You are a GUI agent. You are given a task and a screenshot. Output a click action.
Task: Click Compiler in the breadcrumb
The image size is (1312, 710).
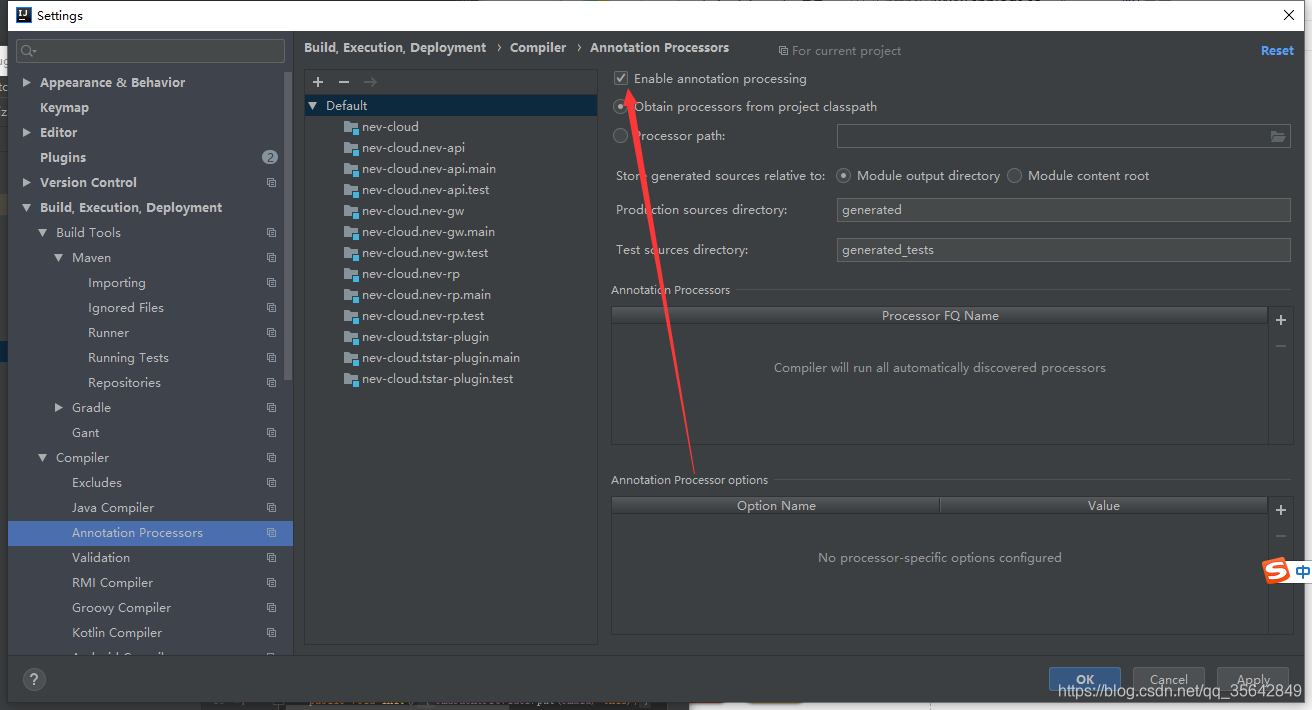[x=538, y=48]
